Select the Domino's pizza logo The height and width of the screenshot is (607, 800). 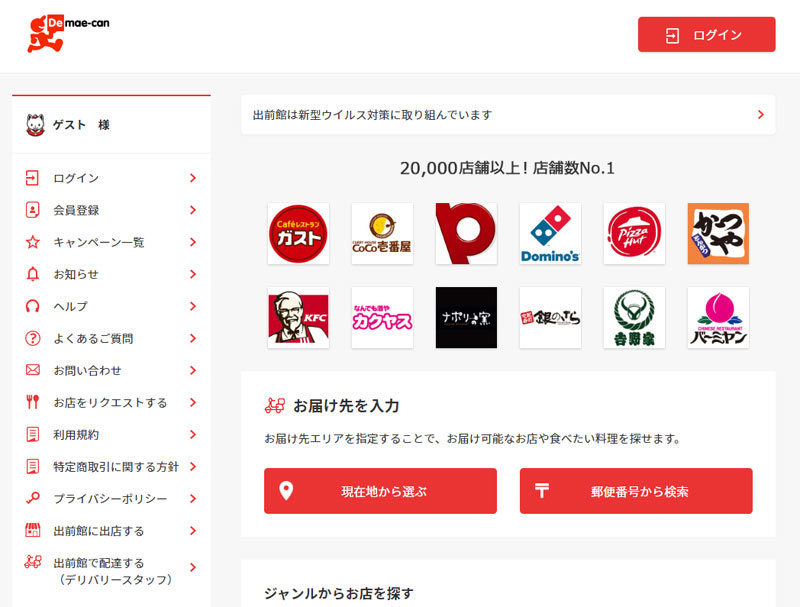[550, 234]
